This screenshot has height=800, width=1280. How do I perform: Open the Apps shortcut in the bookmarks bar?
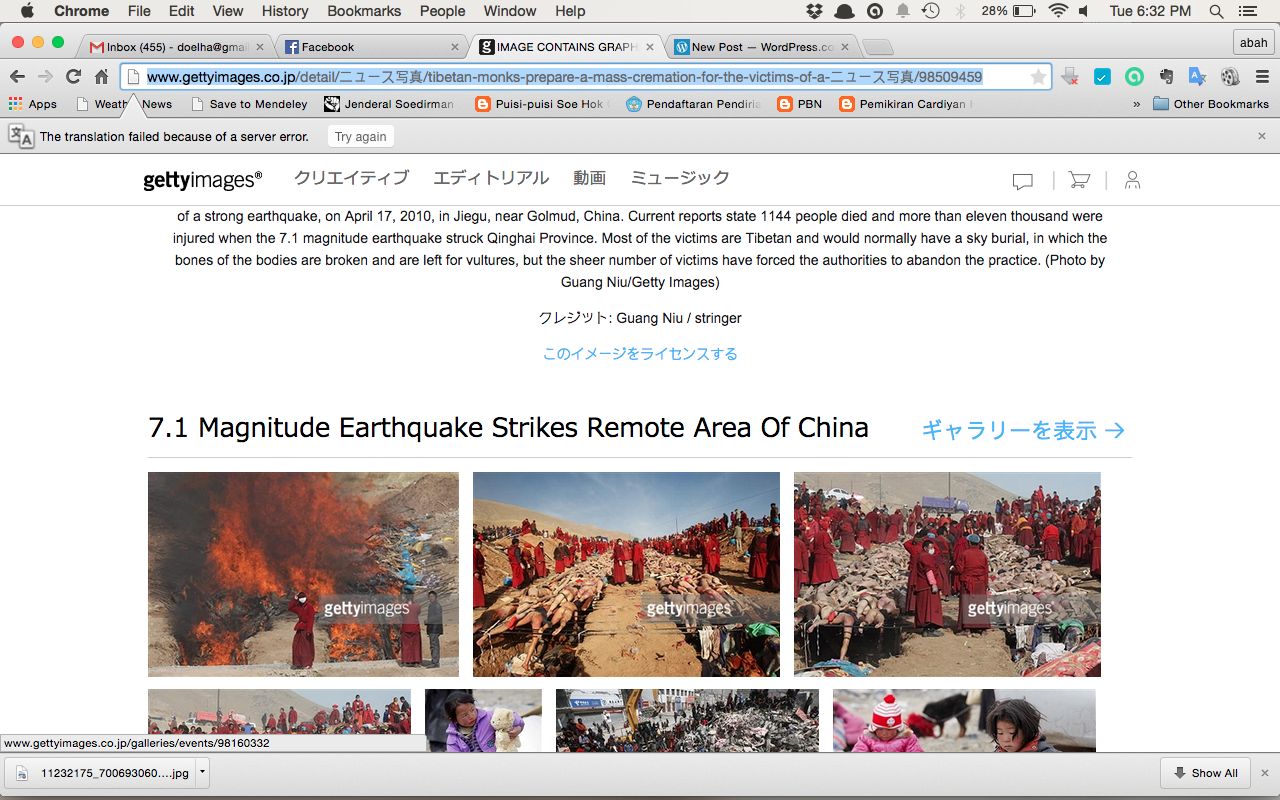(x=32, y=104)
